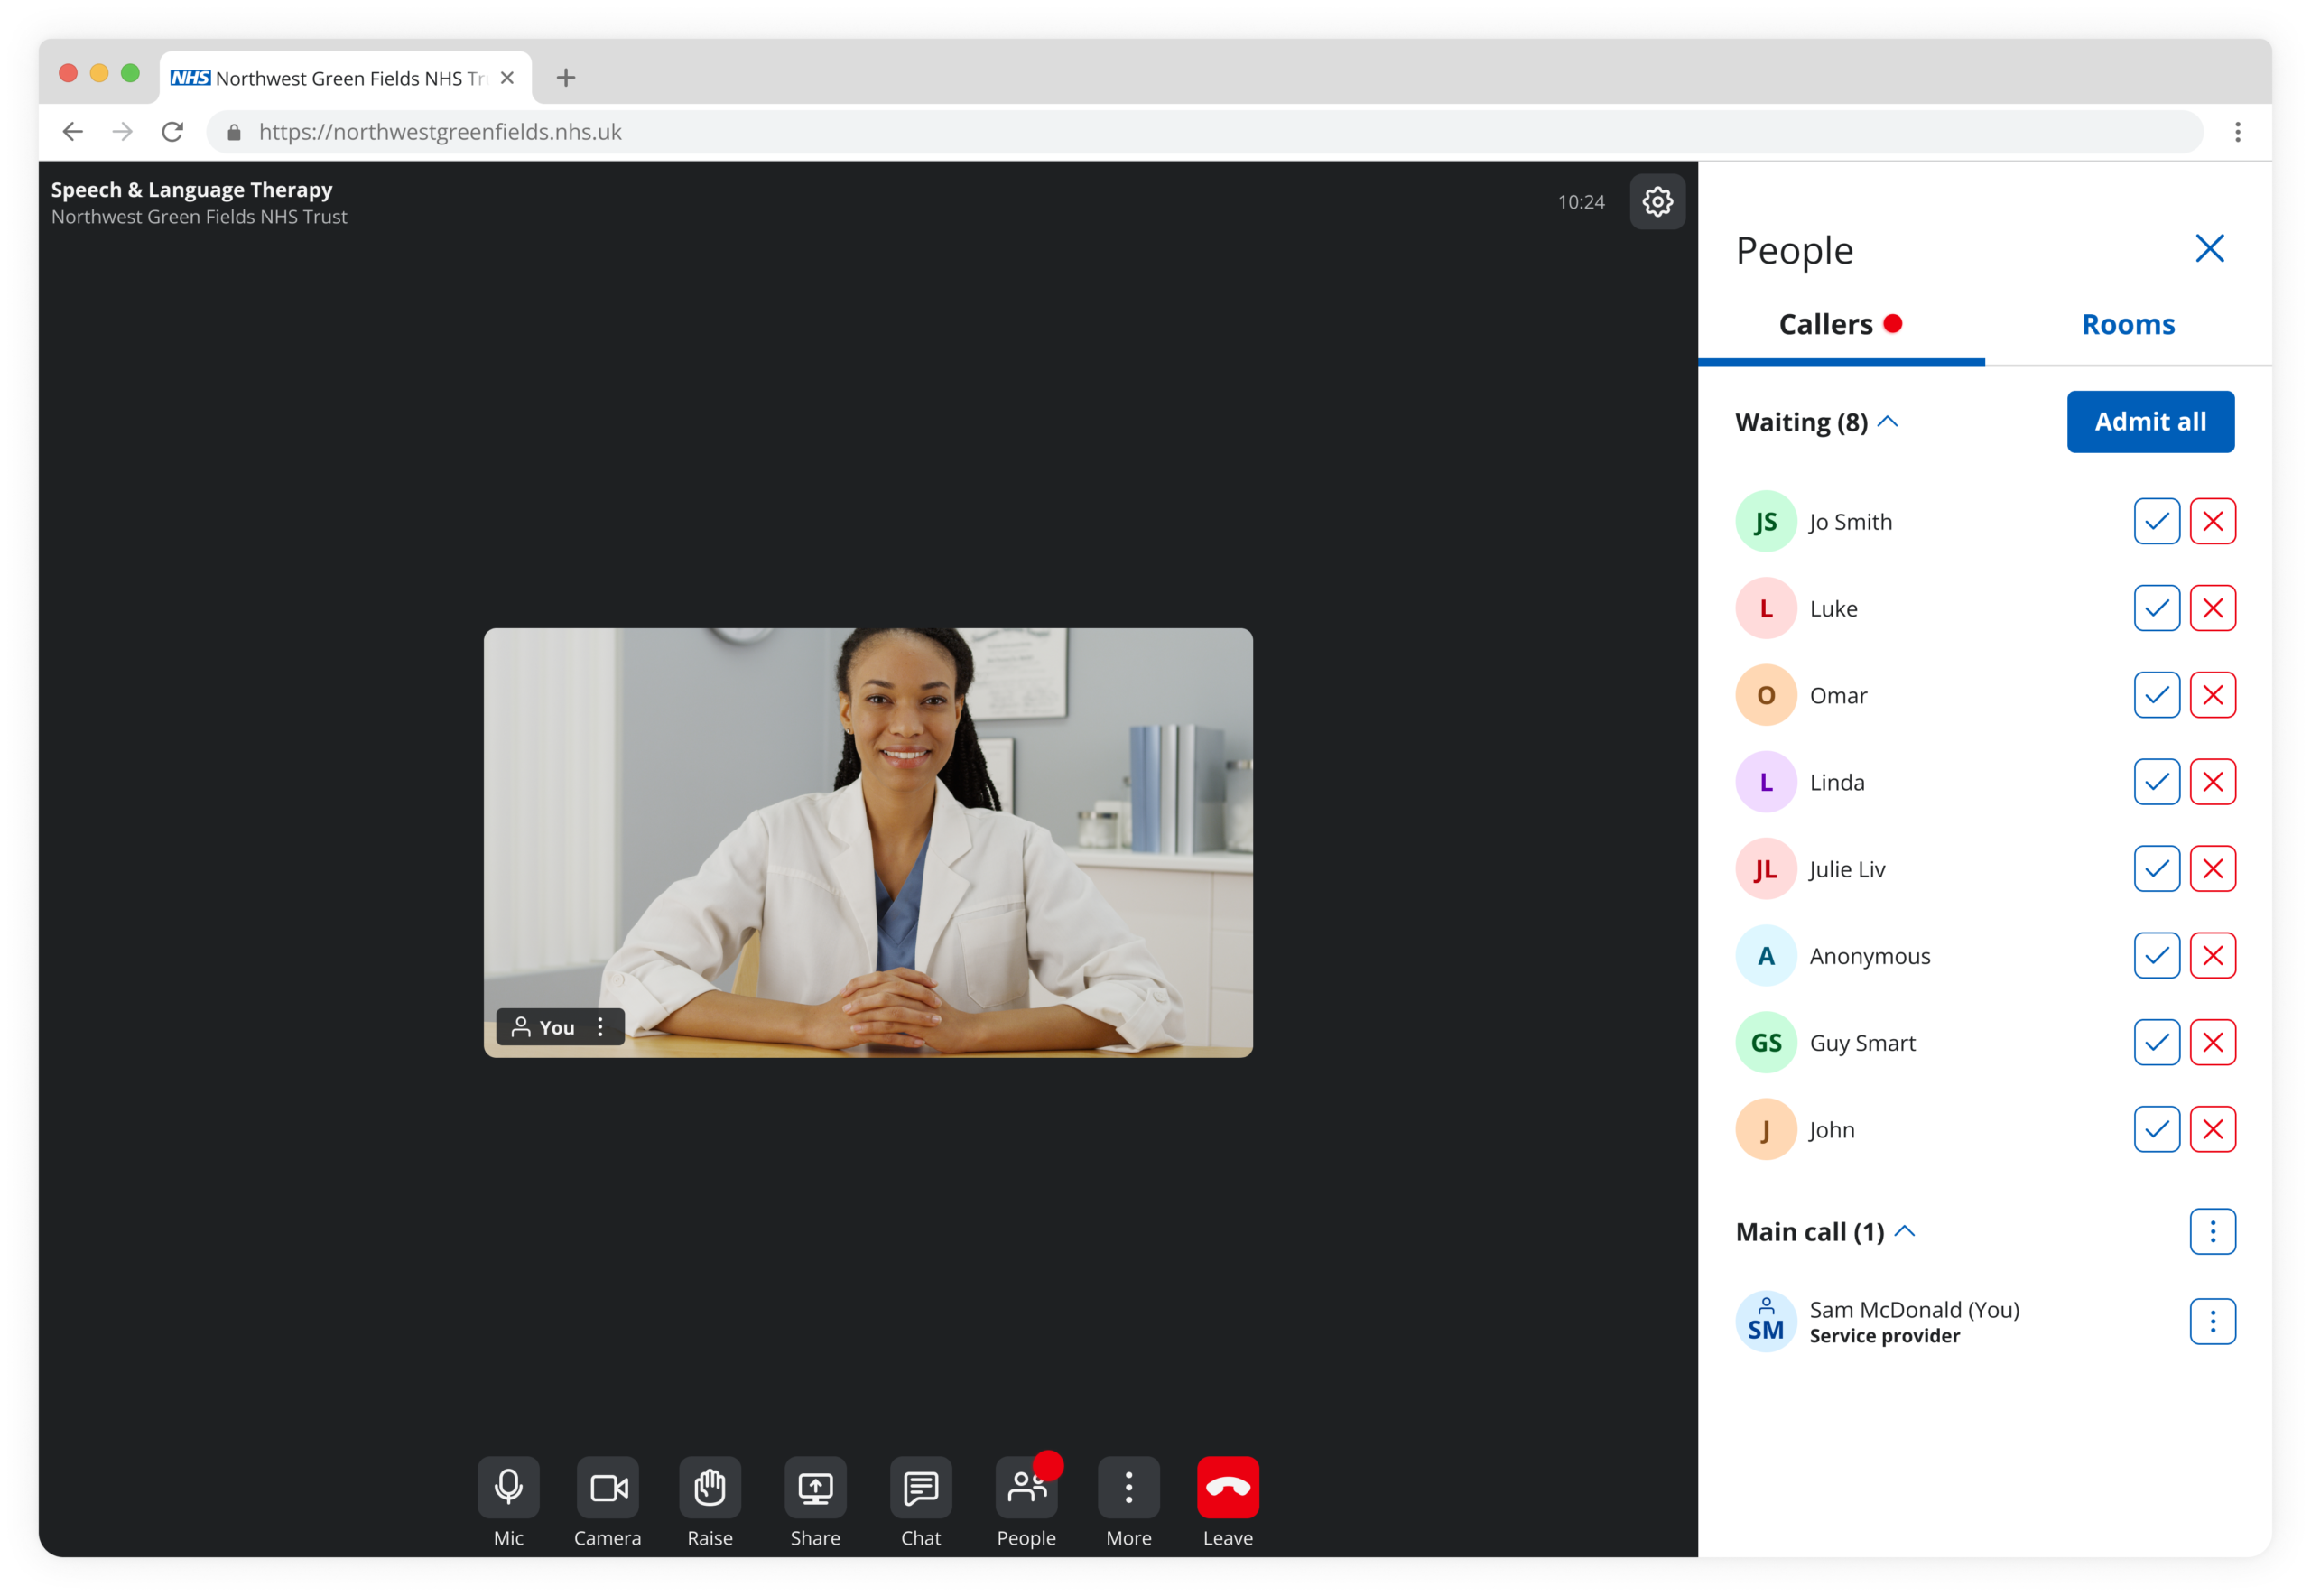Open Sam McDonald's three-dot options menu
This screenshot has width=2311, height=1596.
pos(2212,1322)
